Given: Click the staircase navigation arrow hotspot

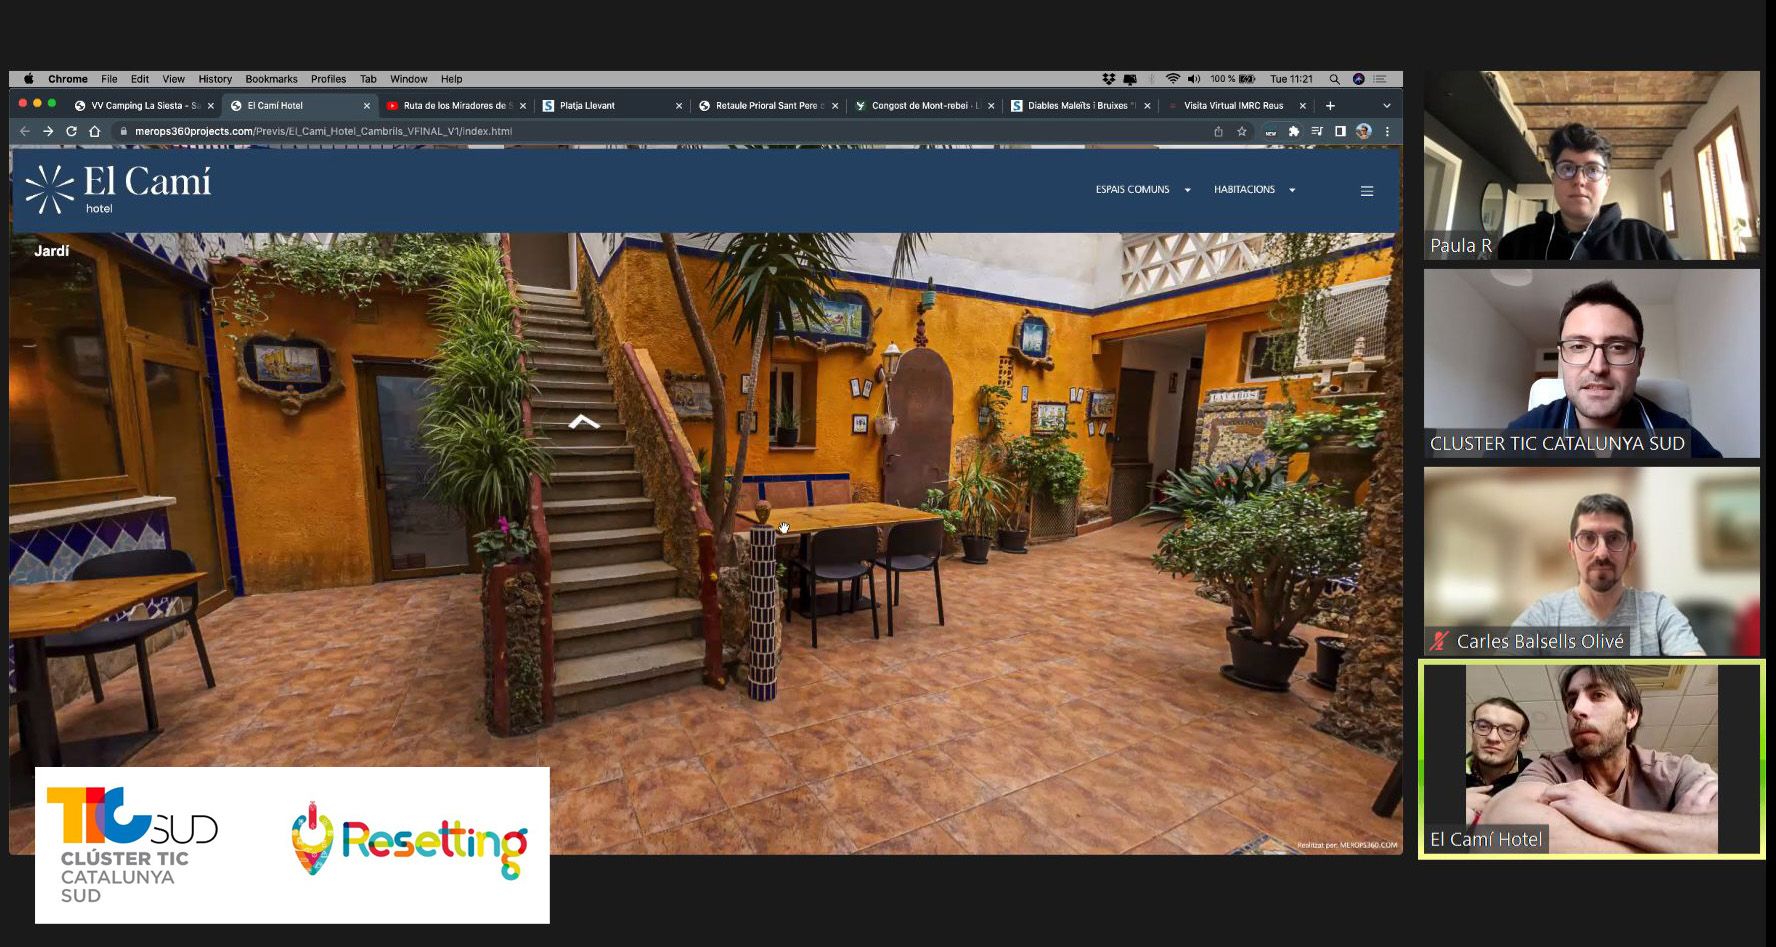Looking at the screenshot, I should pos(584,423).
